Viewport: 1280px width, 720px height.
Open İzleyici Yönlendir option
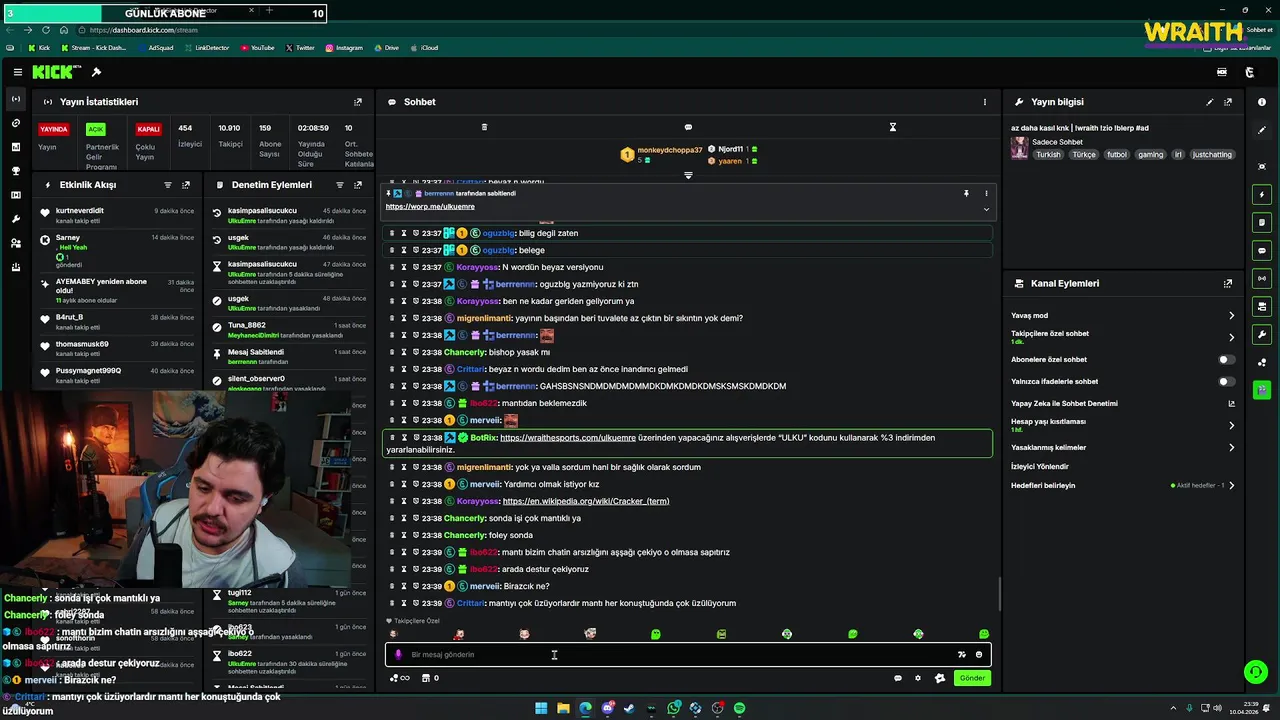tap(1040, 466)
